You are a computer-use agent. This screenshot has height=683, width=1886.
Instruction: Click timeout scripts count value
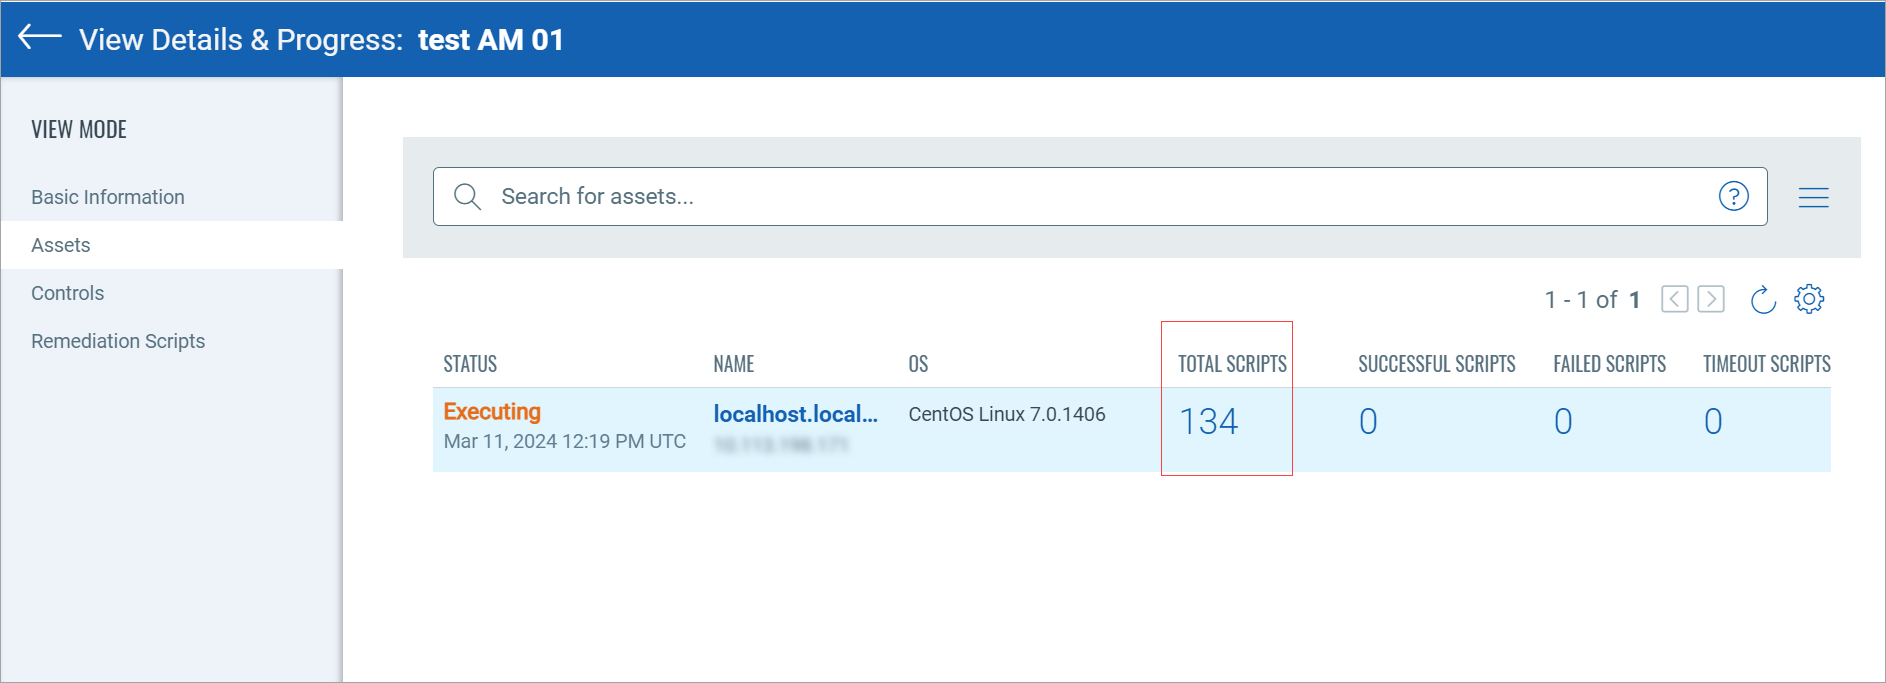[x=1713, y=422]
